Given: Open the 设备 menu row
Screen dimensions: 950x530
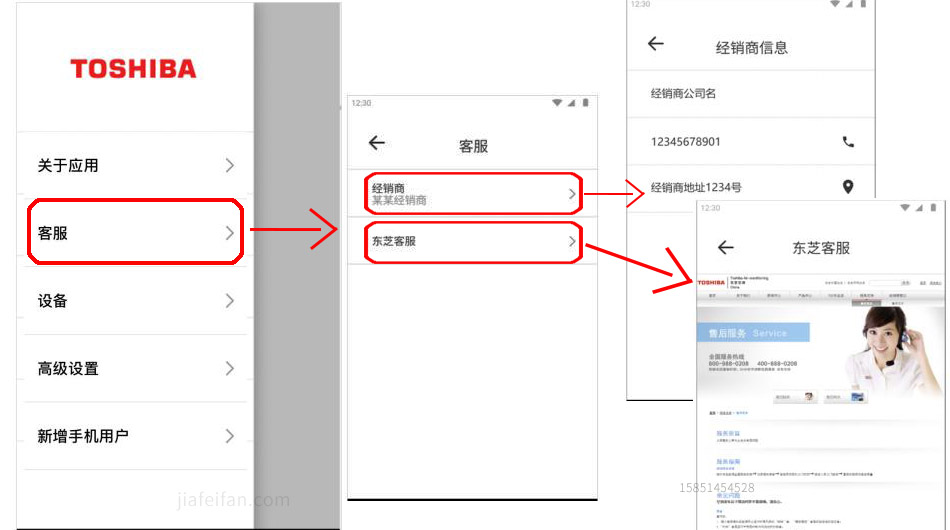Looking at the screenshot, I should pyautogui.click(x=135, y=300).
